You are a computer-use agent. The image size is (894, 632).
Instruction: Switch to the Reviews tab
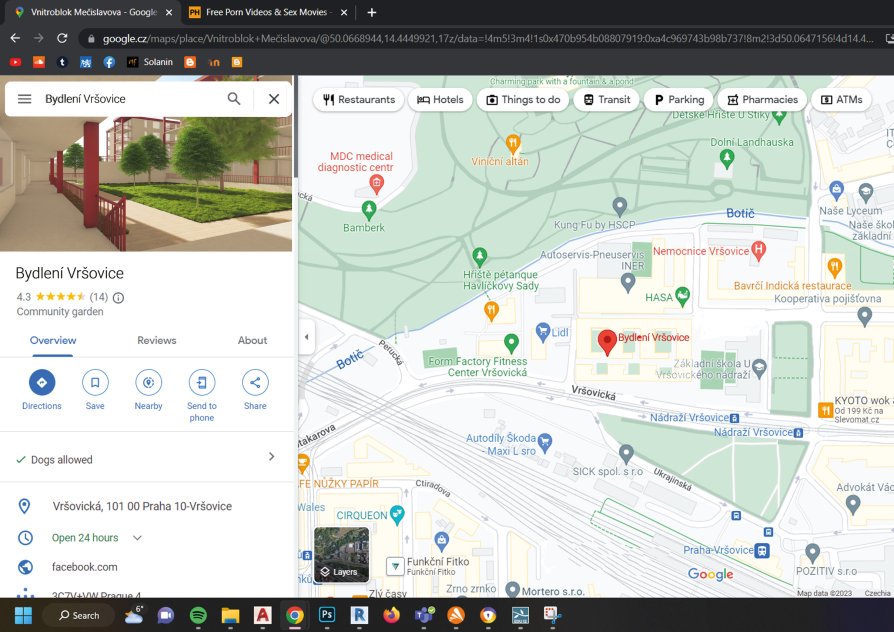[x=157, y=341]
